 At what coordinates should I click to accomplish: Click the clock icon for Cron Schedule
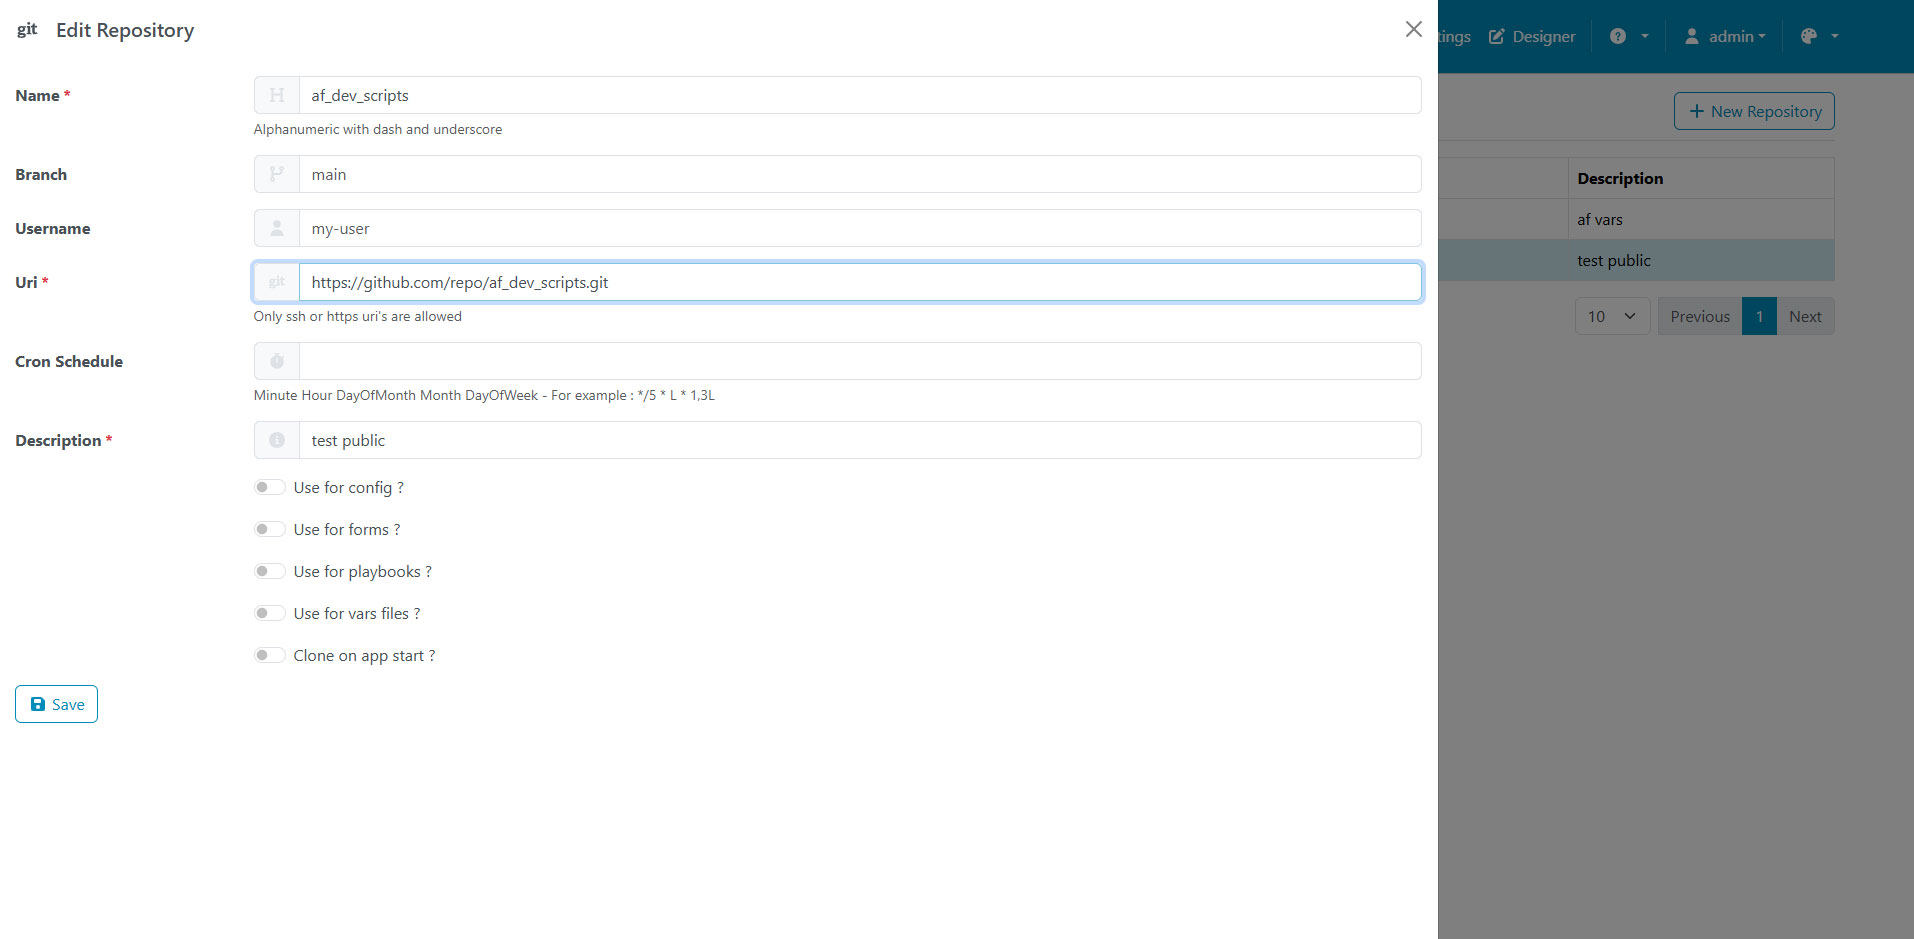[276, 361]
